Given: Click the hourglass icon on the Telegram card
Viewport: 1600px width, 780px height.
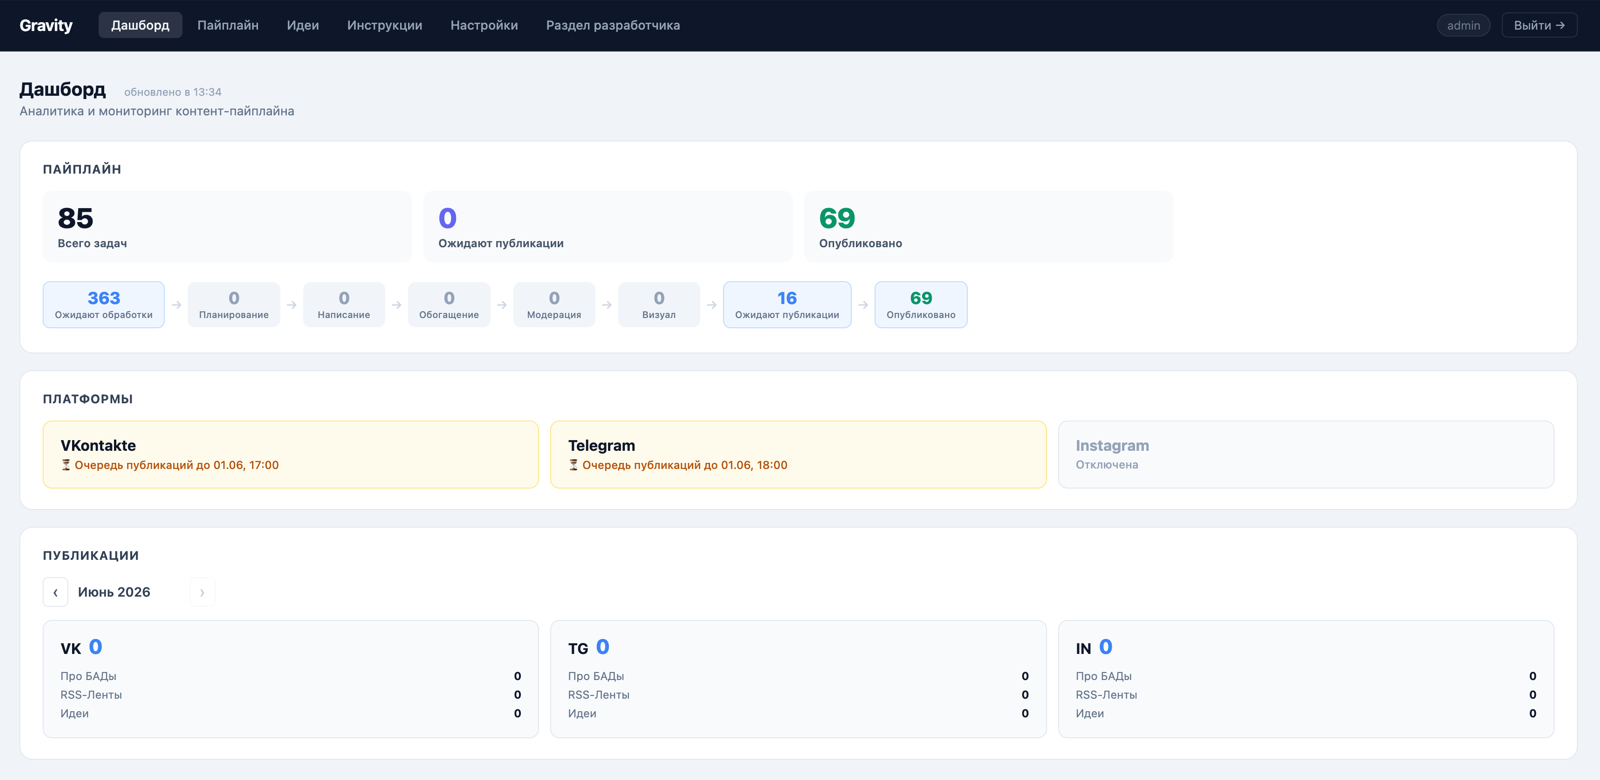Looking at the screenshot, I should (x=574, y=465).
